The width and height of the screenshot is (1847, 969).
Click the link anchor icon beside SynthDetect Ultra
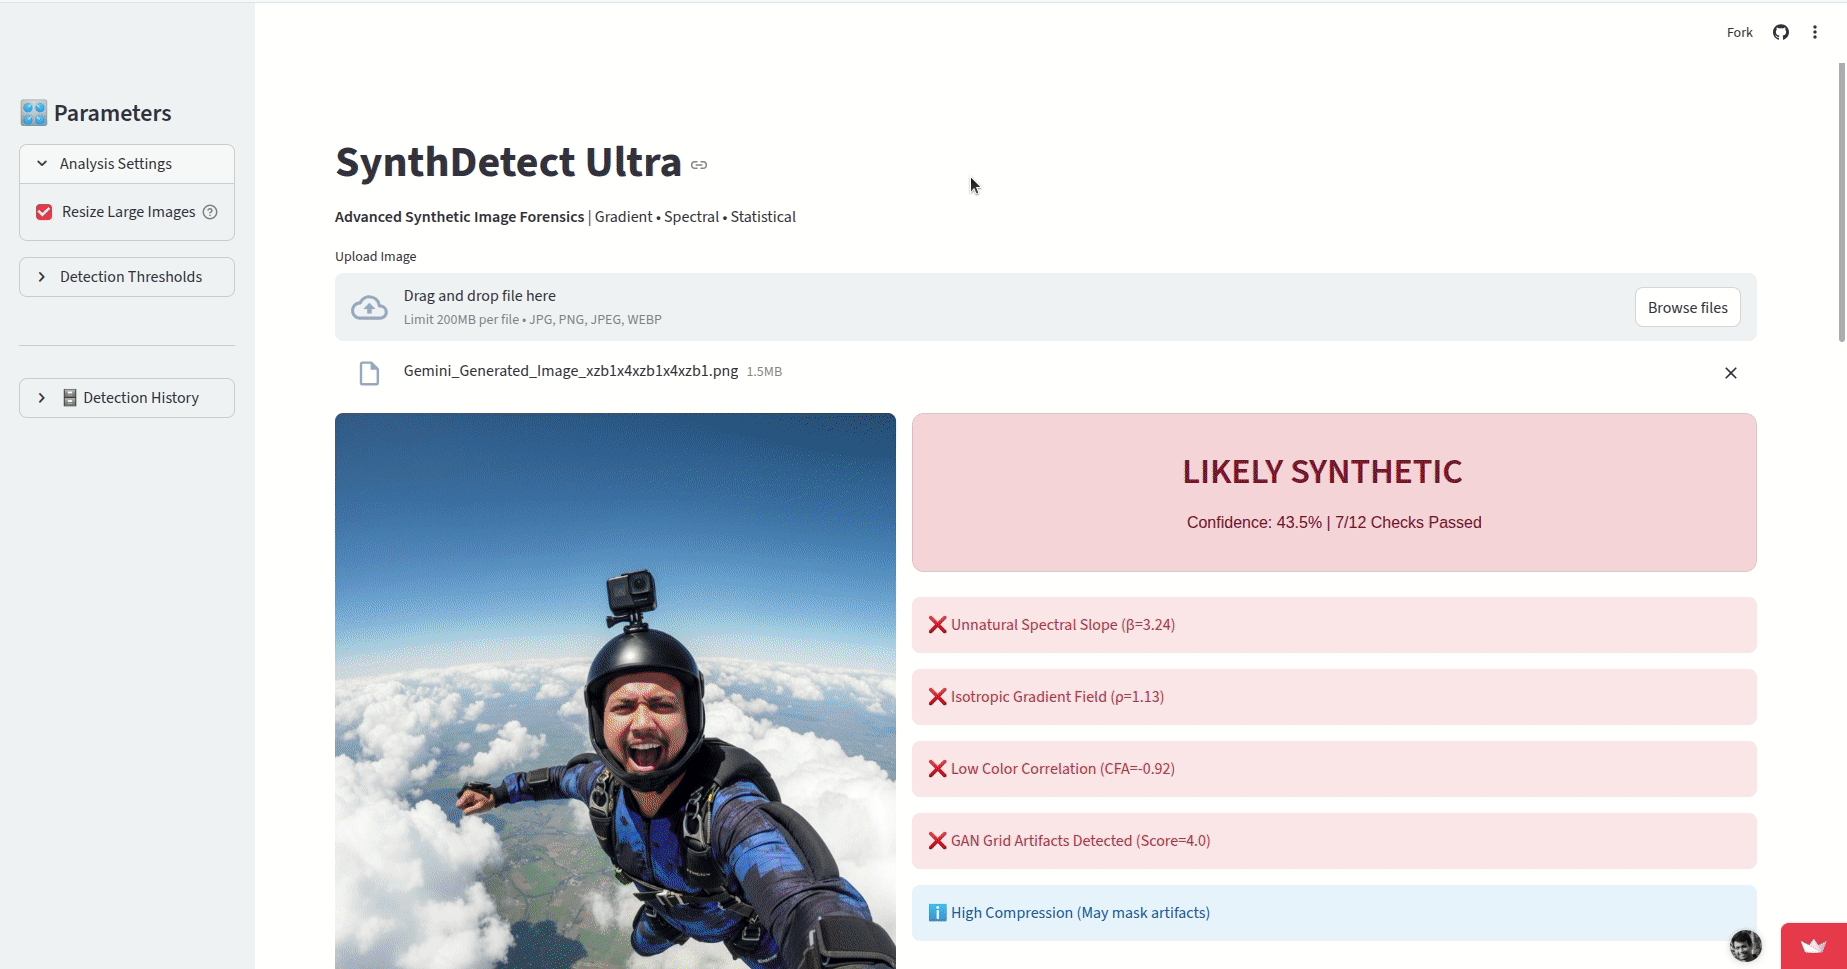coord(699,165)
